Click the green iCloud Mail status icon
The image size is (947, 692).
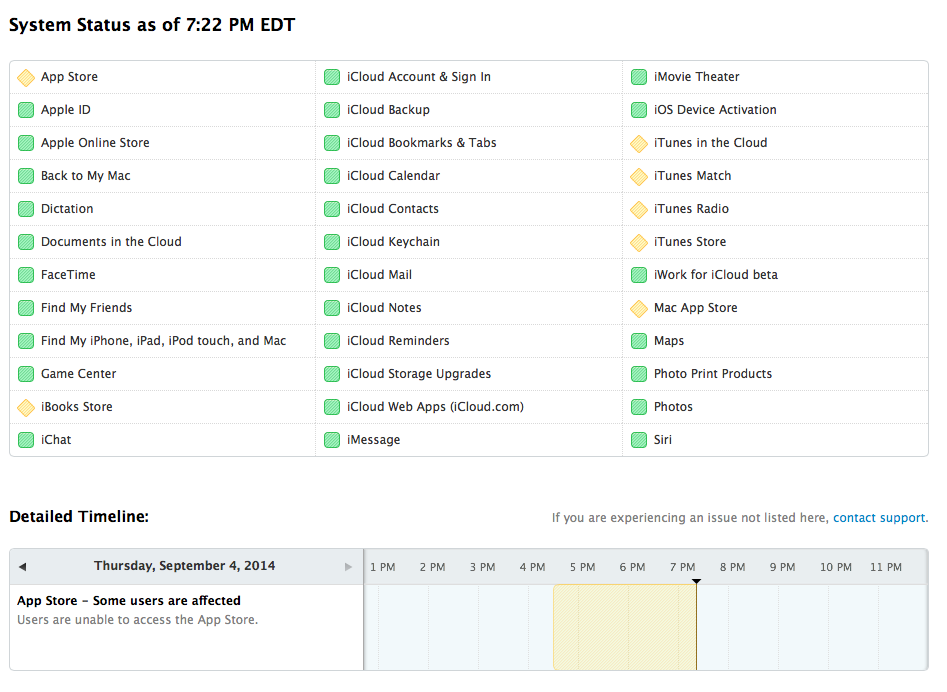tap(332, 275)
